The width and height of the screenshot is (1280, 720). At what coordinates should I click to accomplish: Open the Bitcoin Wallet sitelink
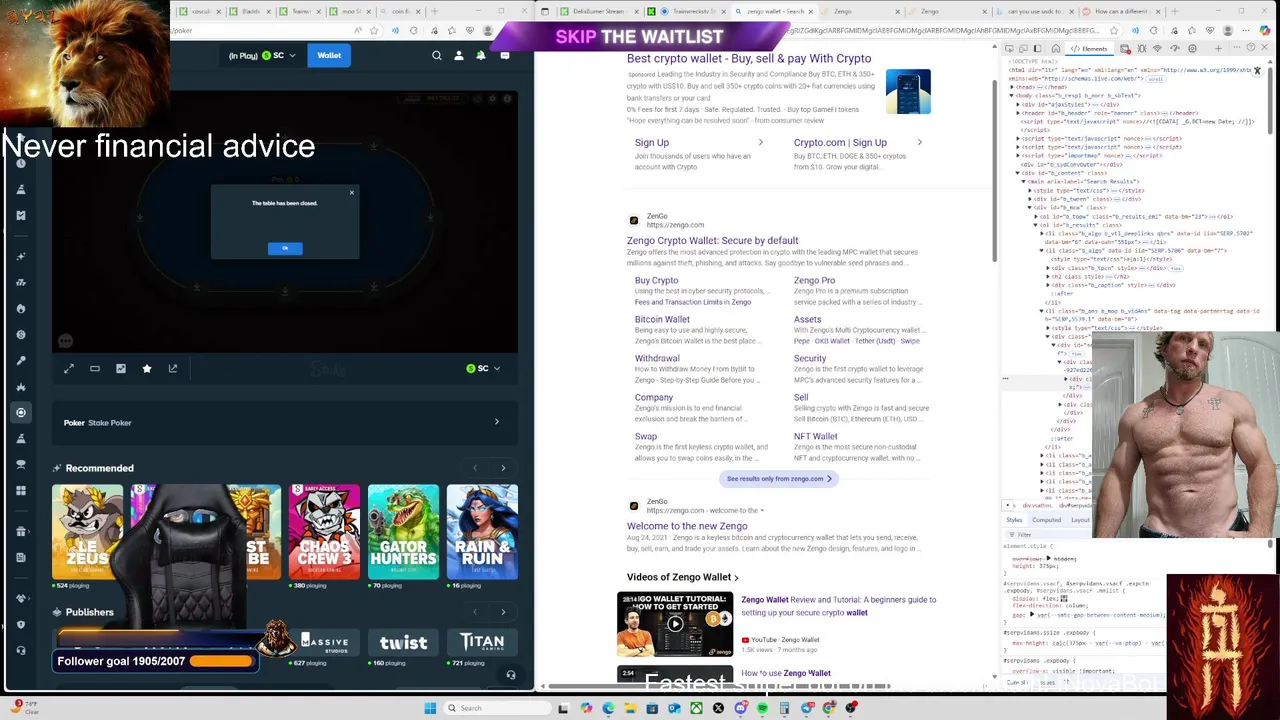click(x=662, y=320)
